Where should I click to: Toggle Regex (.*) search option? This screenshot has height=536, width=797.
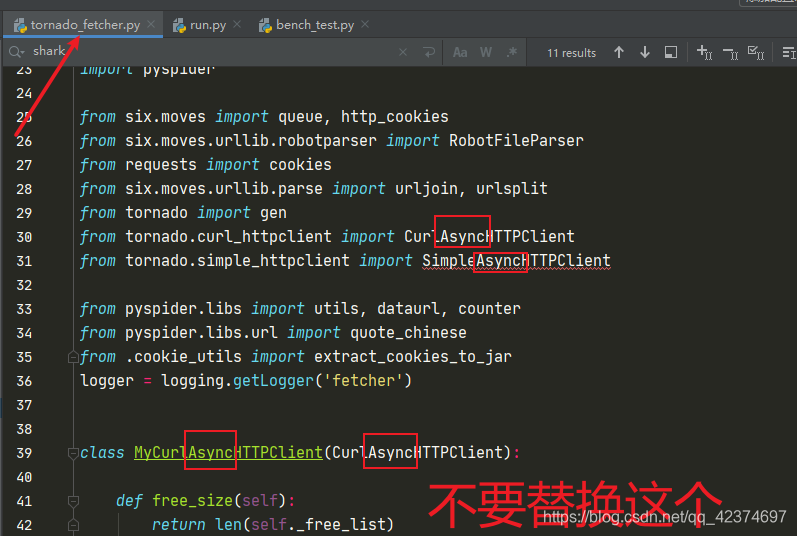click(x=512, y=52)
